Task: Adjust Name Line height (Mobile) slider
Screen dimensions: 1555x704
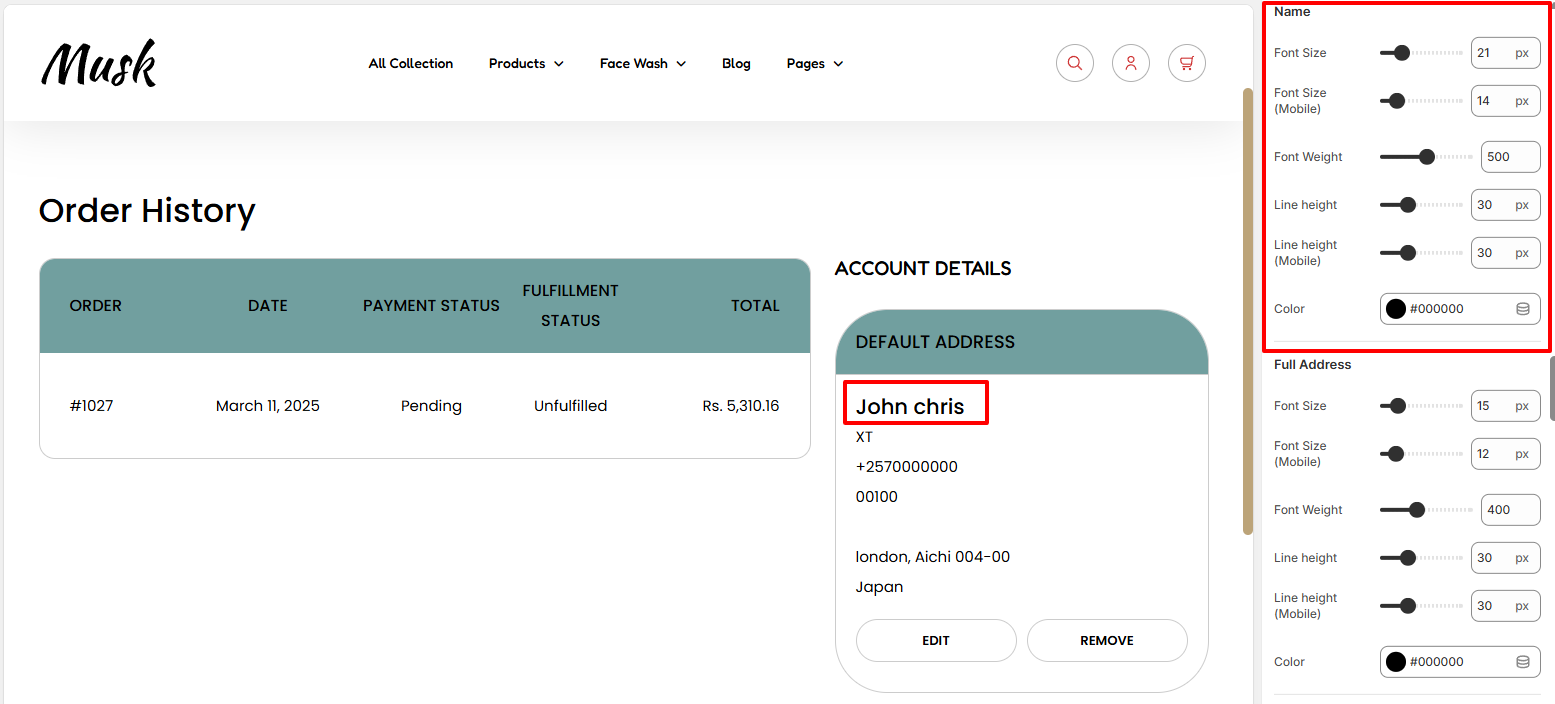Action: click(1421, 253)
